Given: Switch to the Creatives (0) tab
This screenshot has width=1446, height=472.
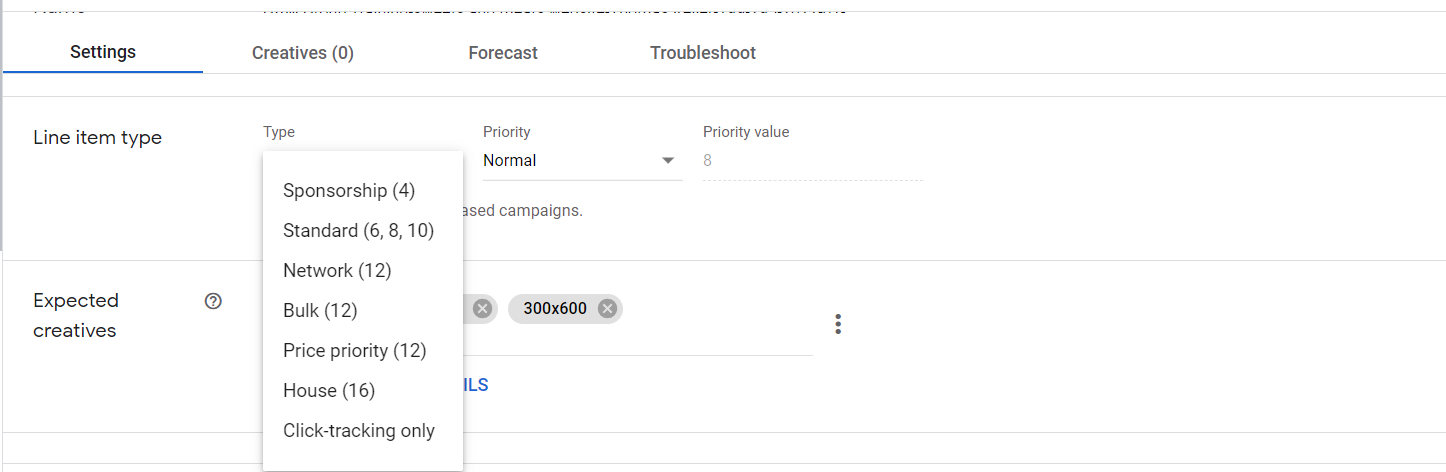Looking at the screenshot, I should (303, 53).
